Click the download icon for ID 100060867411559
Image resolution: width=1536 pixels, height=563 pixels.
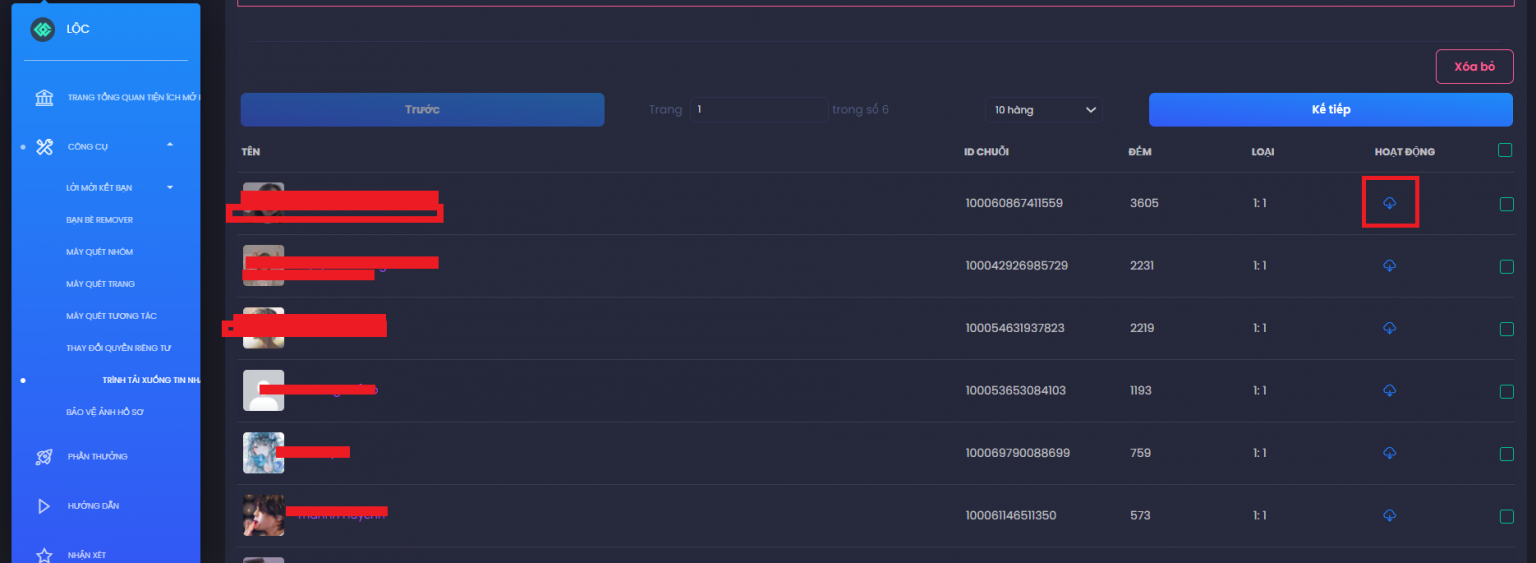(x=1389, y=203)
